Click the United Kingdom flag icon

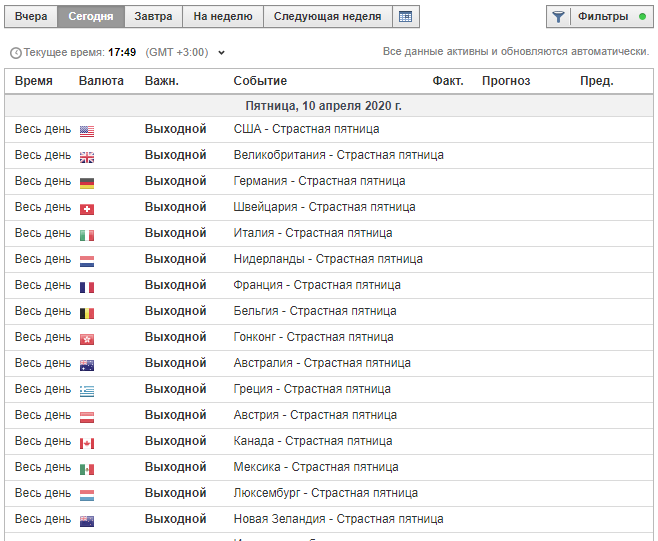[87, 157]
